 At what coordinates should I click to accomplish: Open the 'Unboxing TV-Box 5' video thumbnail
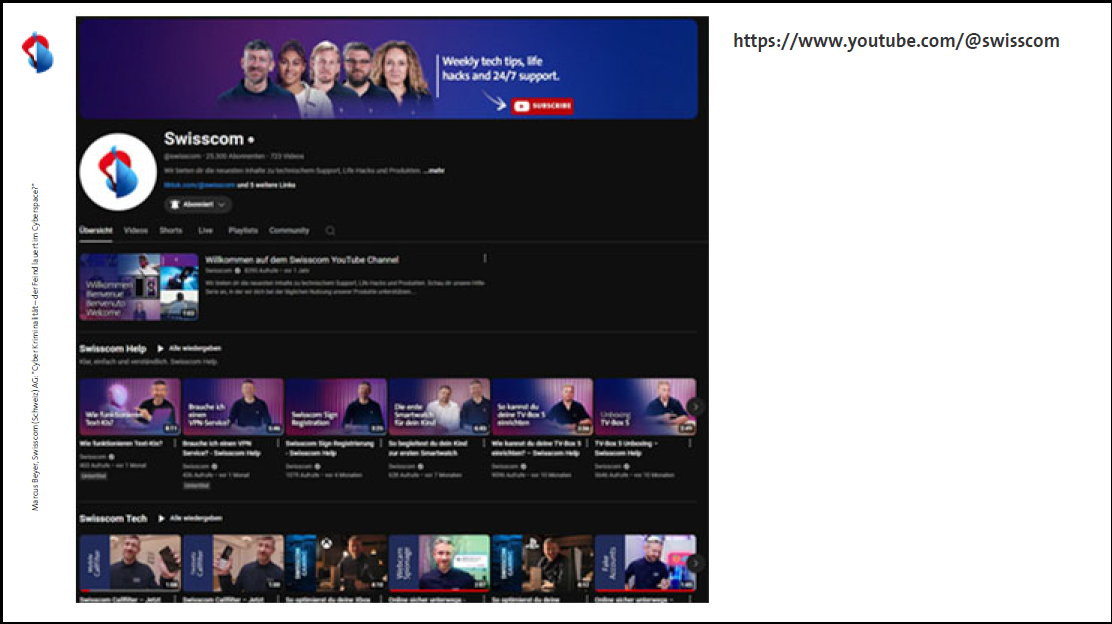[645, 406]
